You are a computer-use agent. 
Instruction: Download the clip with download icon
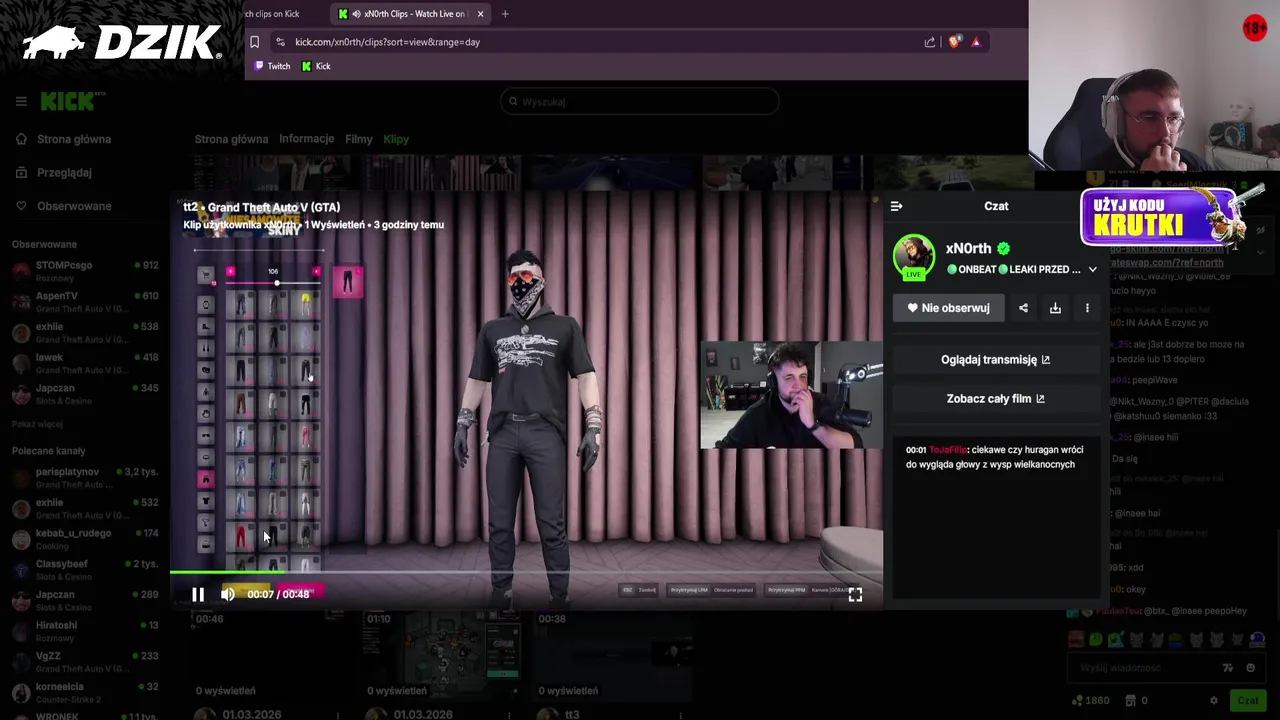point(1055,308)
